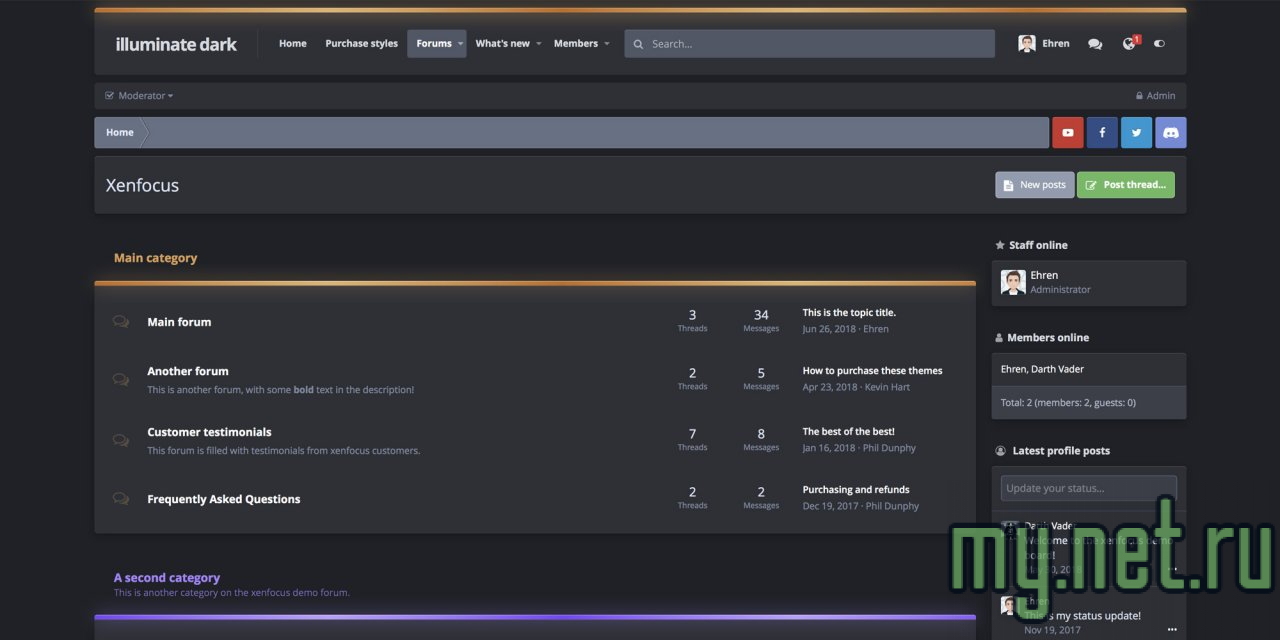This screenshot has width=1280, height=640.
Task: Open the Customer testimonials forum link
Action: pos(209,432)
